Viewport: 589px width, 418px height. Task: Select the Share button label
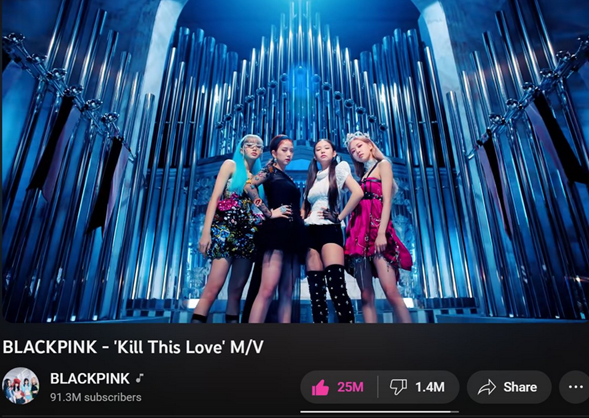[520, 387]
